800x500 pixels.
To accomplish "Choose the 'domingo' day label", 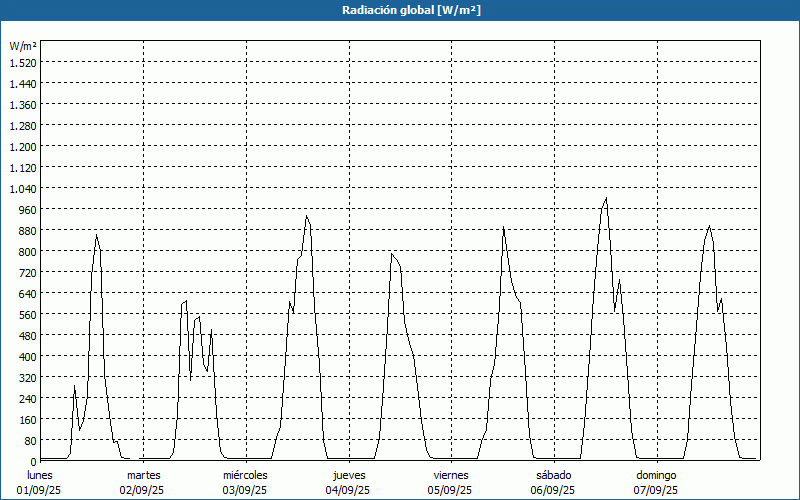I will (656, 475).
